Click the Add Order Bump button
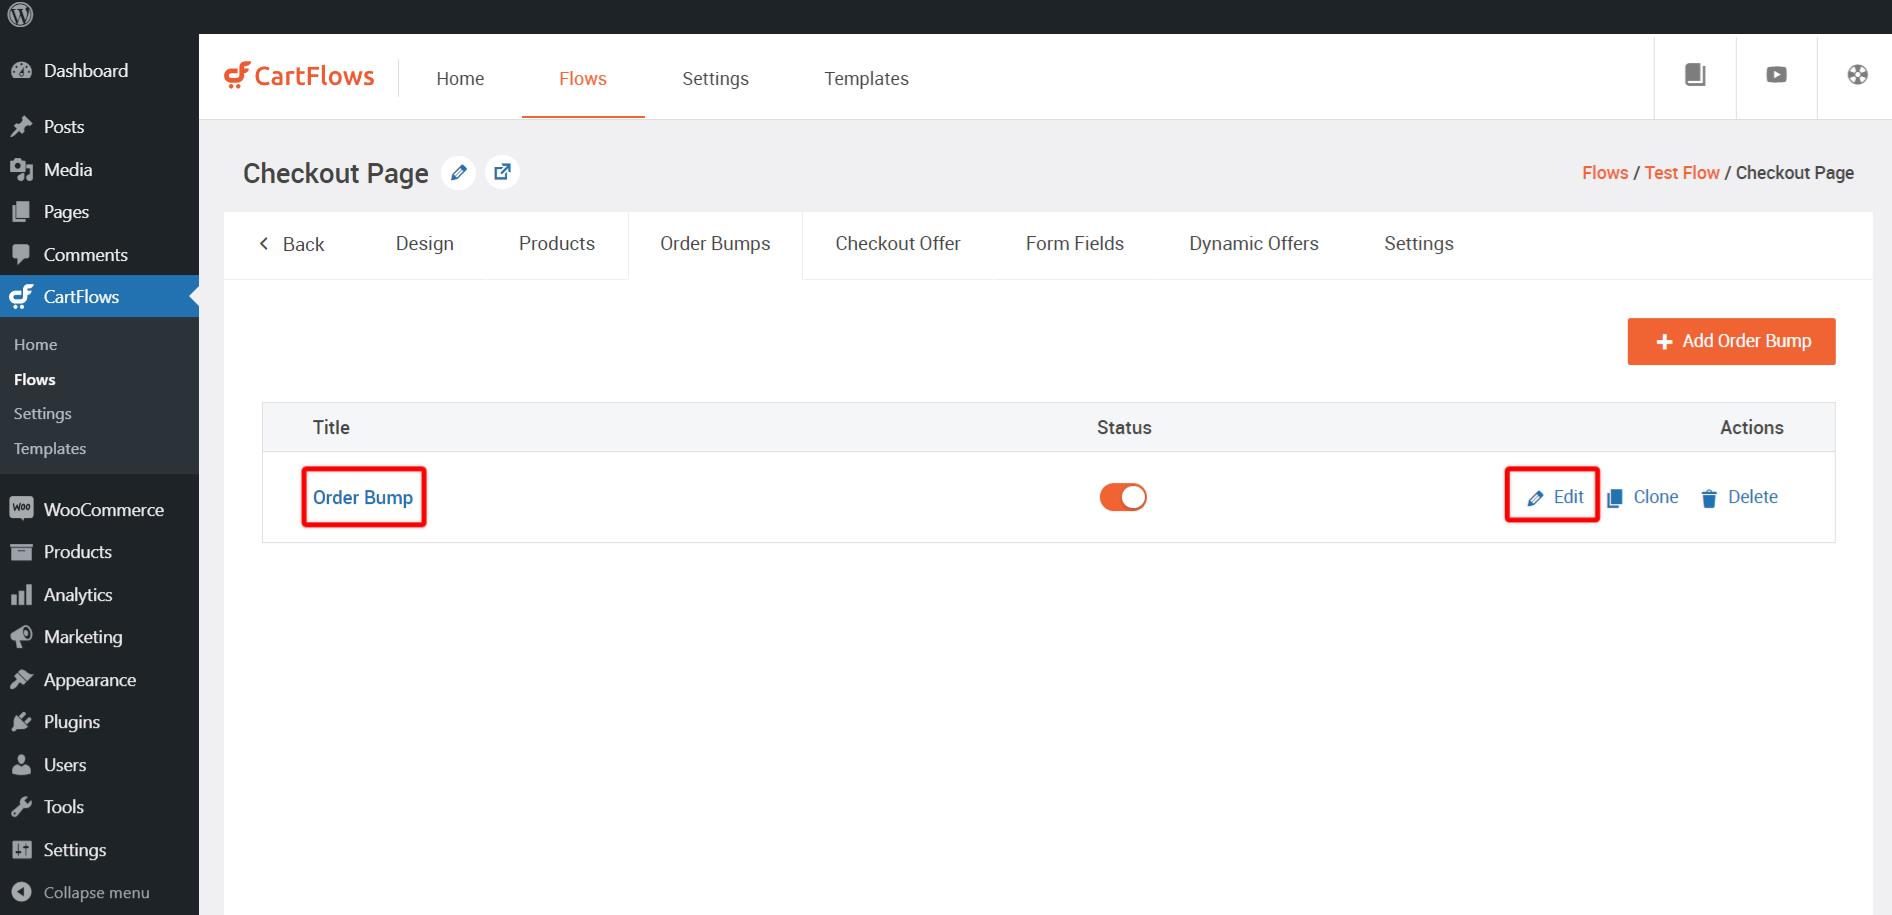The image size is (1892, 915). (x=1731, y=341)
